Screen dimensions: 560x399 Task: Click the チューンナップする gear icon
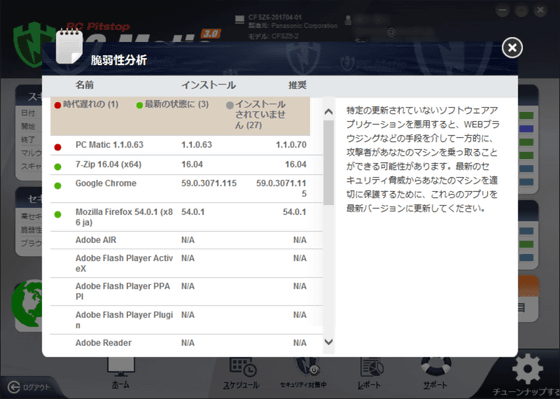(x=528, y=369)
